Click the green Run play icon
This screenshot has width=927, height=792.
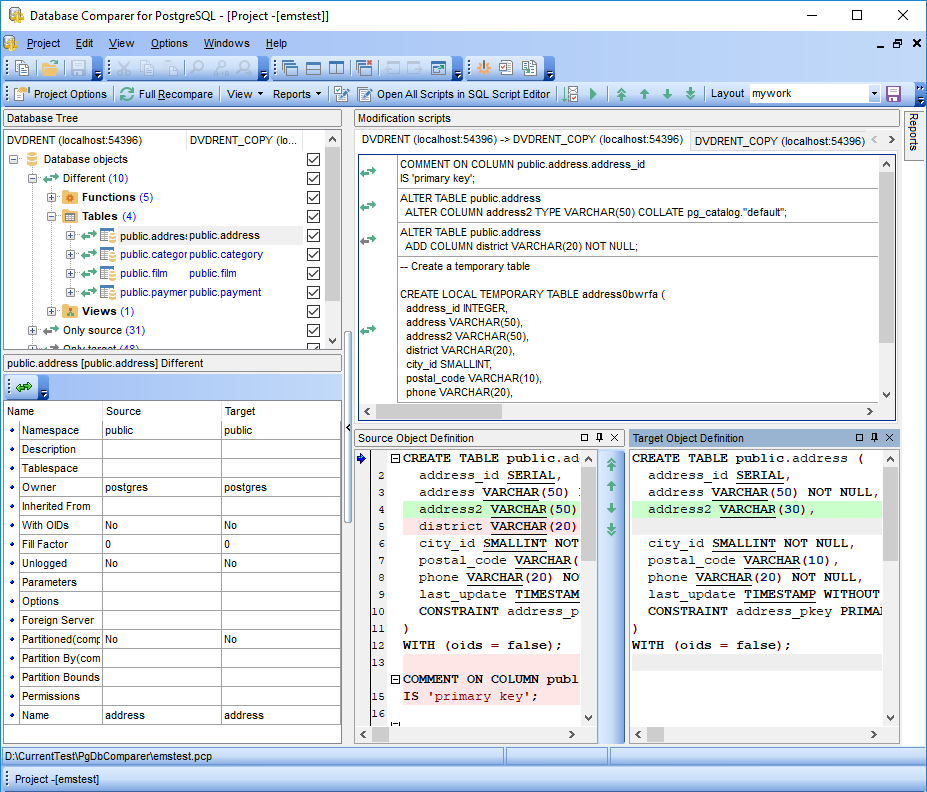594,94
